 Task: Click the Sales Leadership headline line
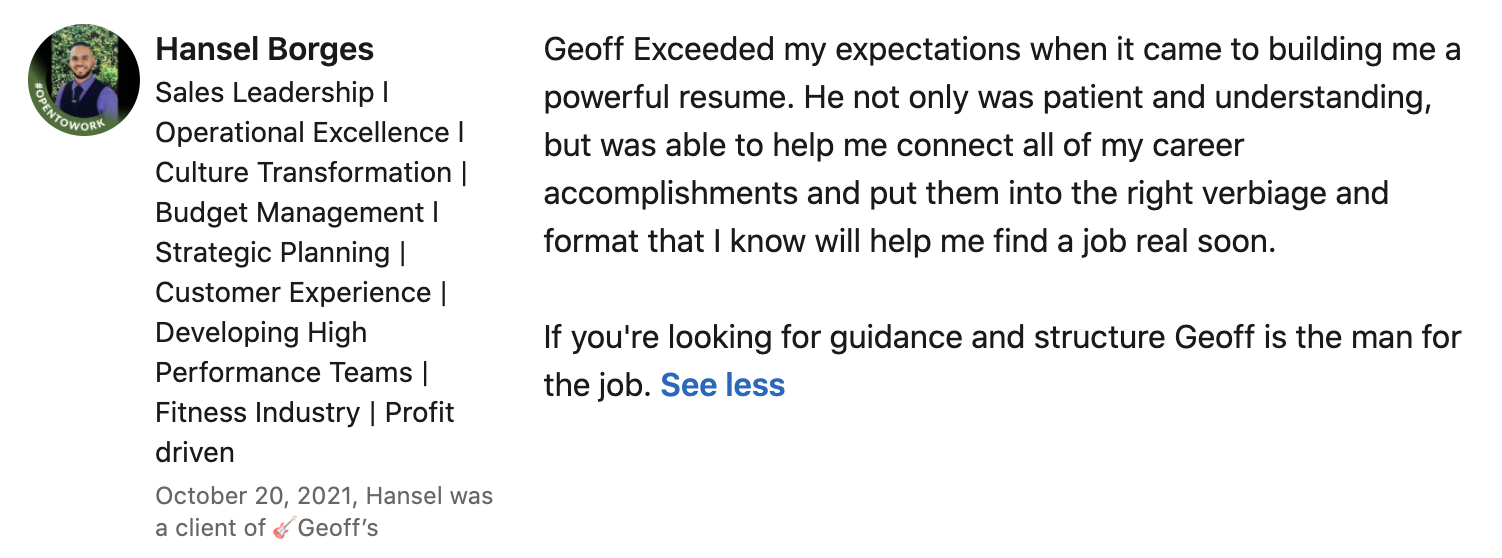272,93
